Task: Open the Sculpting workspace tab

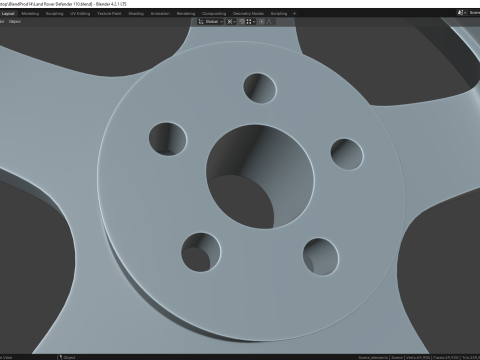Action: pyautogui.click(x=54, y=14)
